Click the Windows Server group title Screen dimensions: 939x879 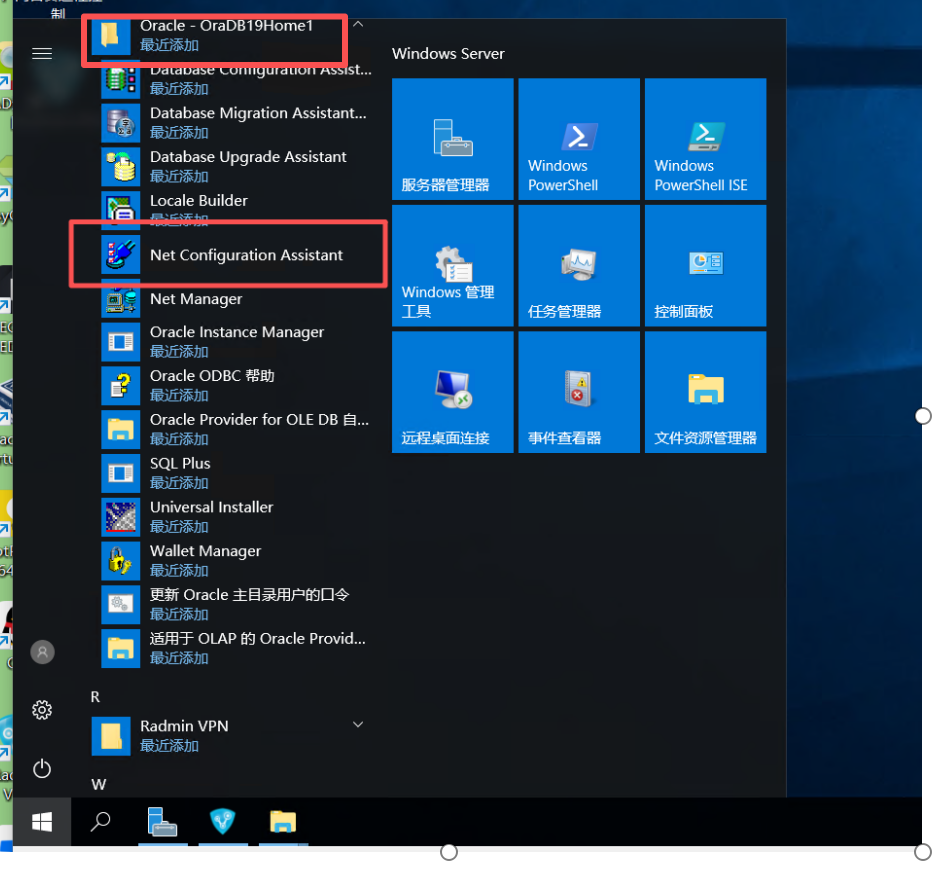[448, 54]
